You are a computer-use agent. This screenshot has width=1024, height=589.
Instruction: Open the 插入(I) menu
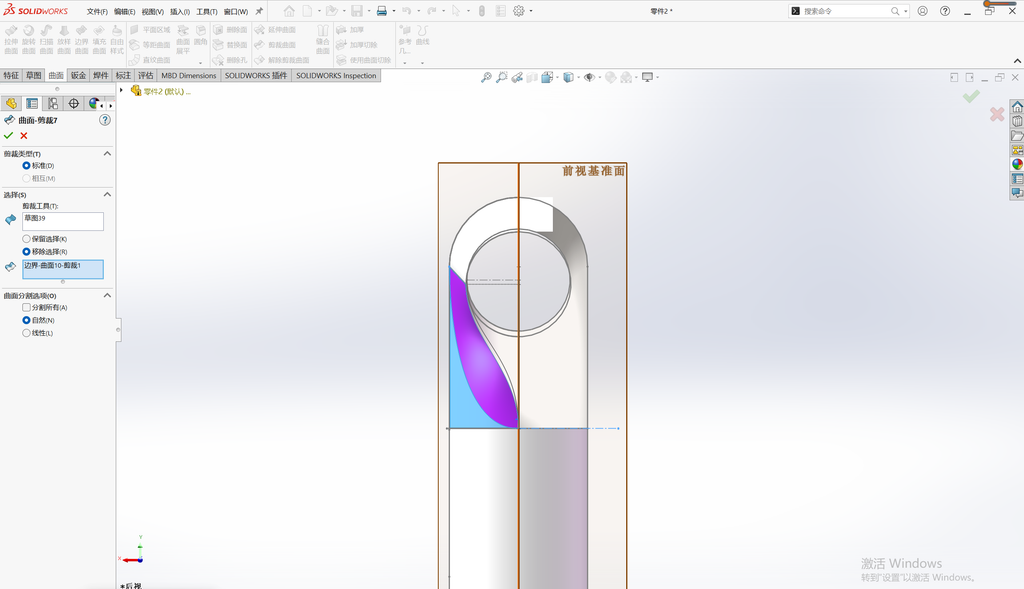click(x=180, y=11)
